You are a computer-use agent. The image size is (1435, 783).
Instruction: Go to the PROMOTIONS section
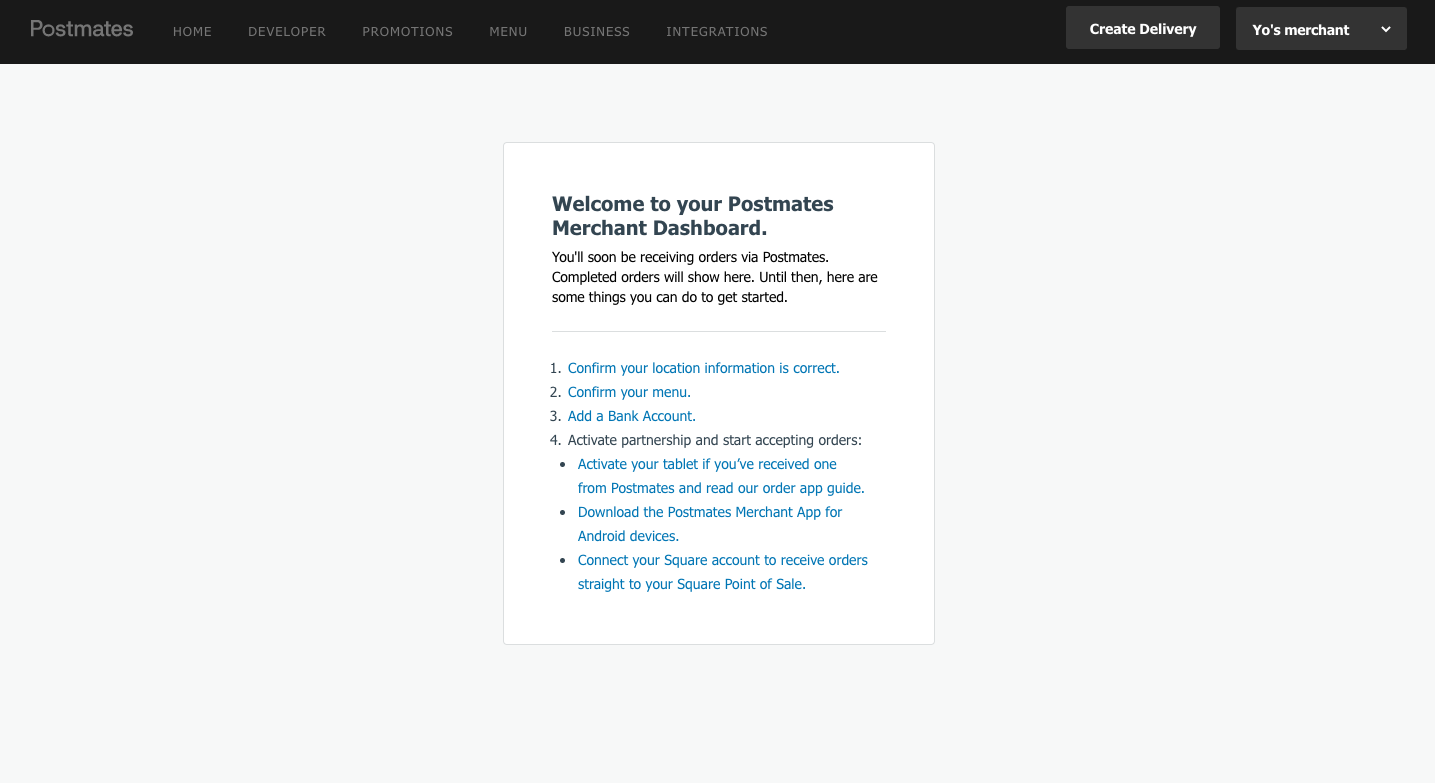[x=407, y=32]
